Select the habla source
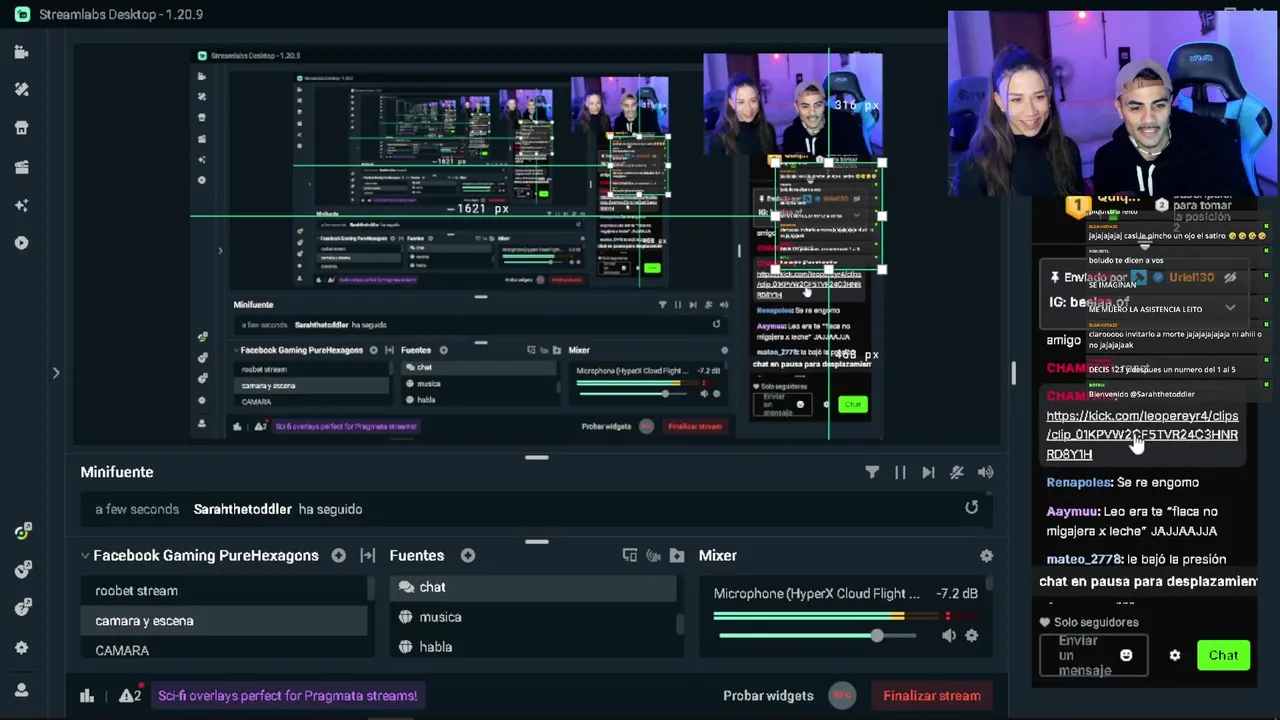 pos(533,647)
